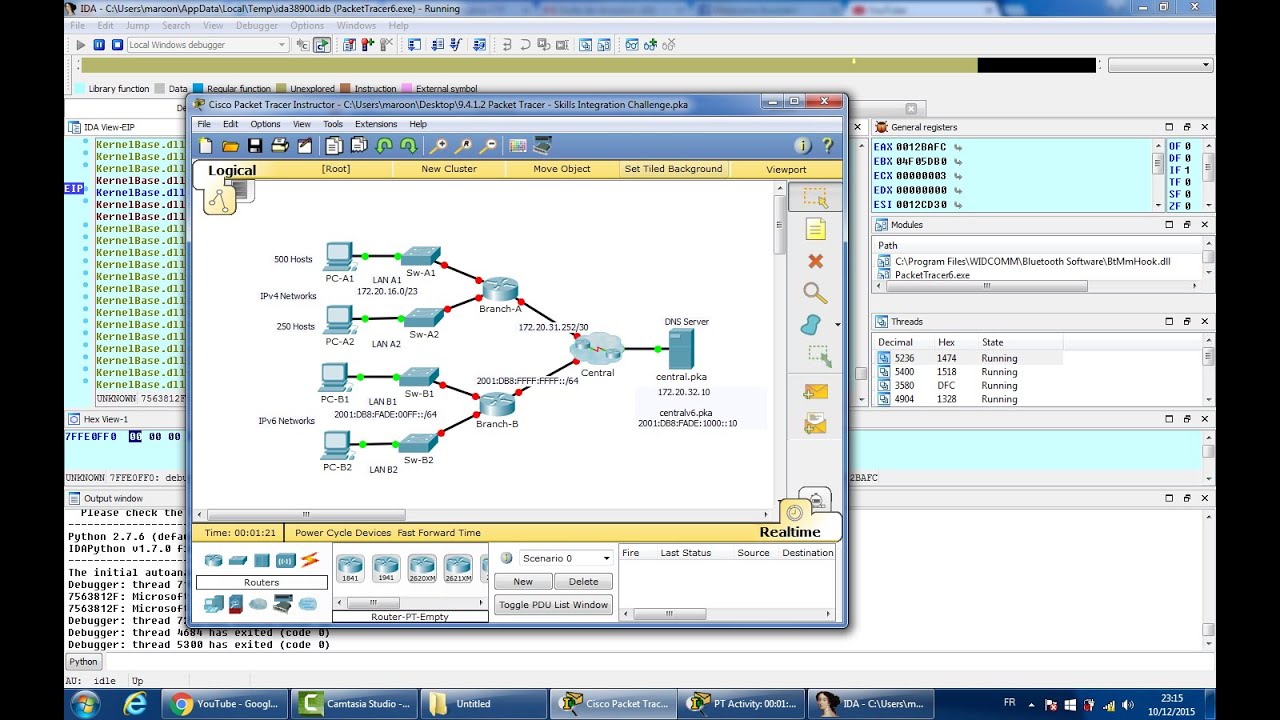Choose the Connections lightning bolt category
The width and height of the screenshot is (1280, 720).
(310, 560)
